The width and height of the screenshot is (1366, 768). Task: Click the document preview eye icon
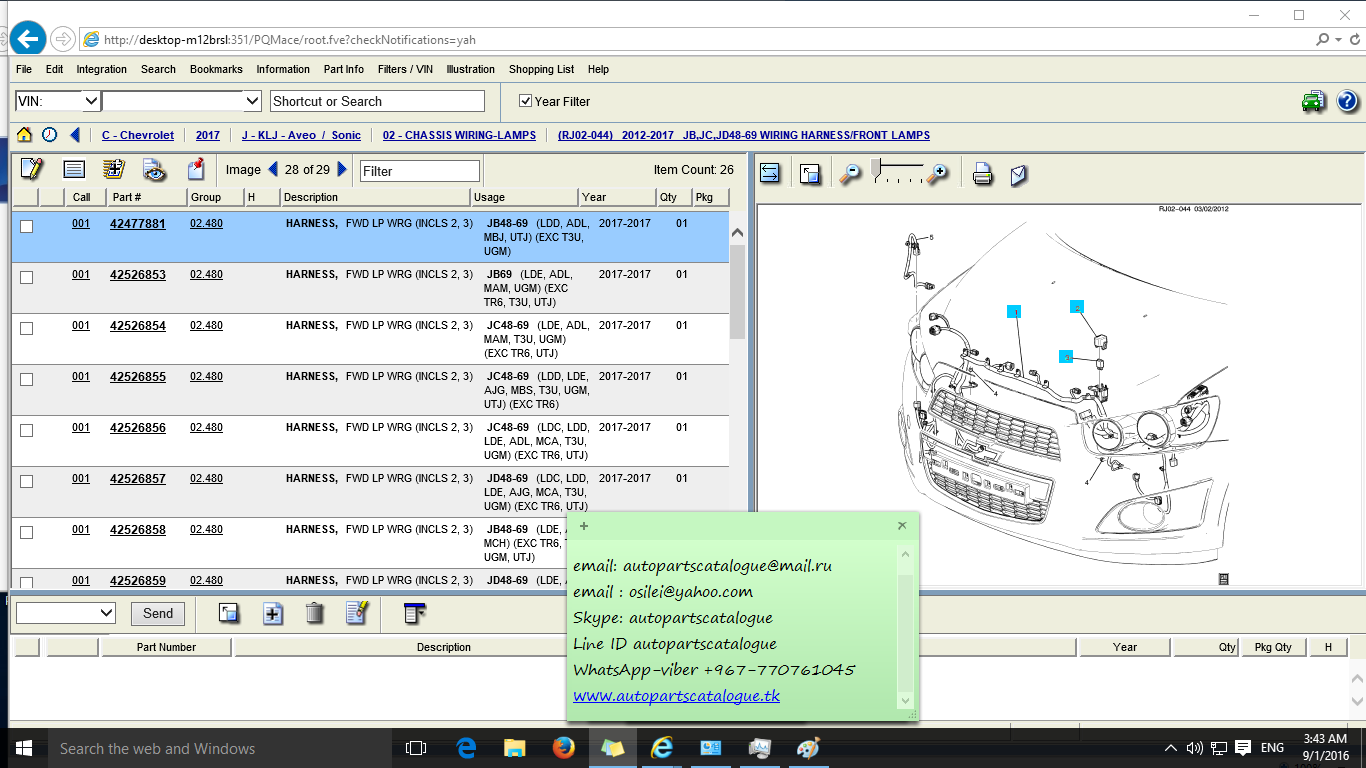[153, 169]
